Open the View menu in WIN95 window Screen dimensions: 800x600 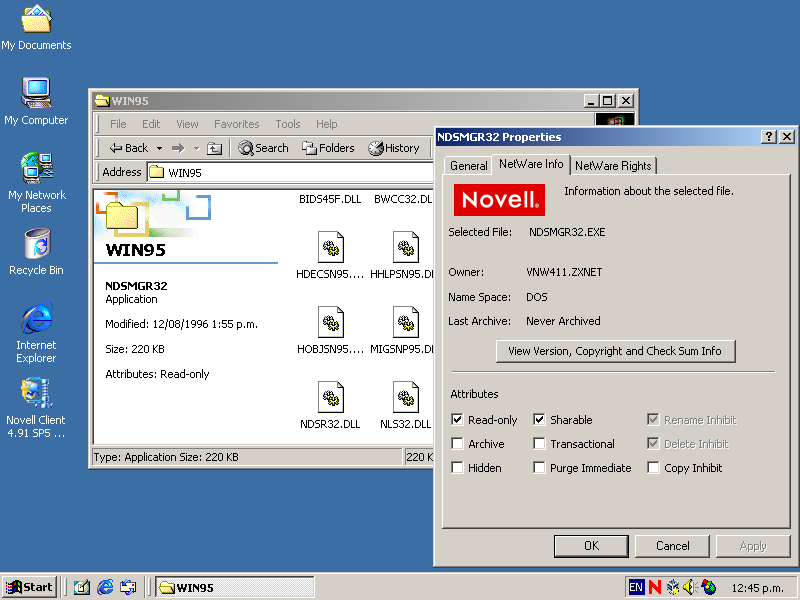coord(187,124)
